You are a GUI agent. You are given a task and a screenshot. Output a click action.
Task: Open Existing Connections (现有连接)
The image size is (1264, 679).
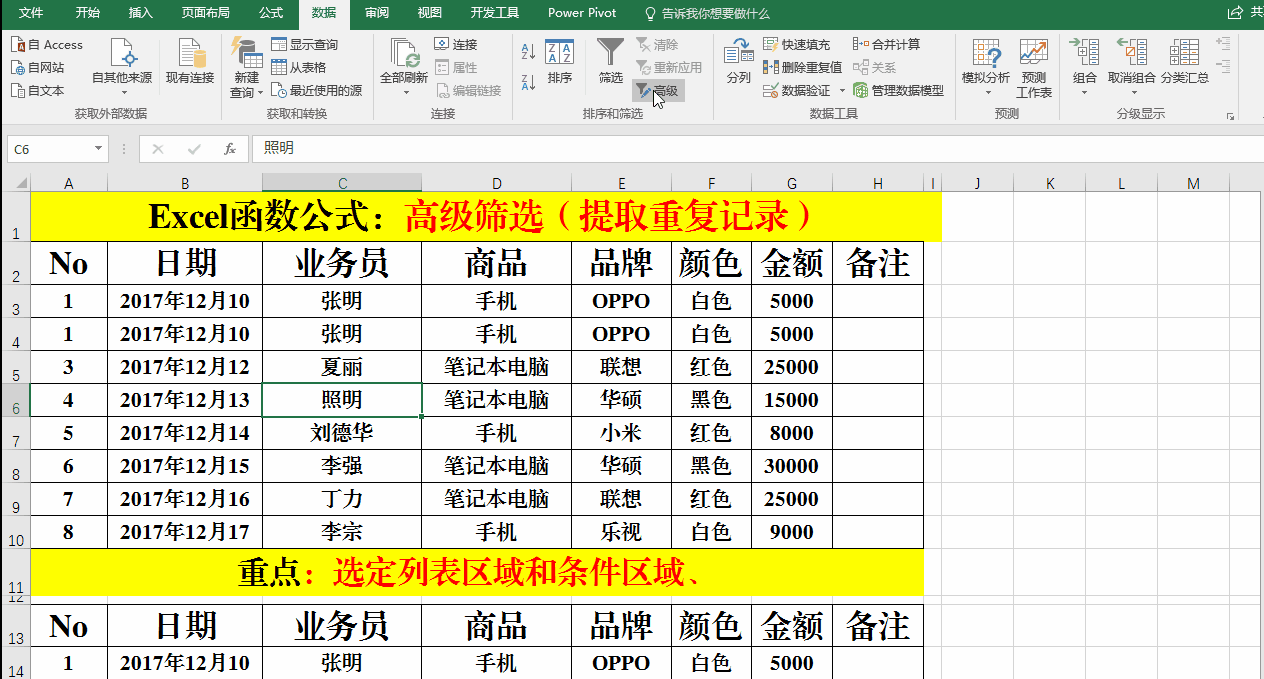pyautogui.click(x=190, y=60)
